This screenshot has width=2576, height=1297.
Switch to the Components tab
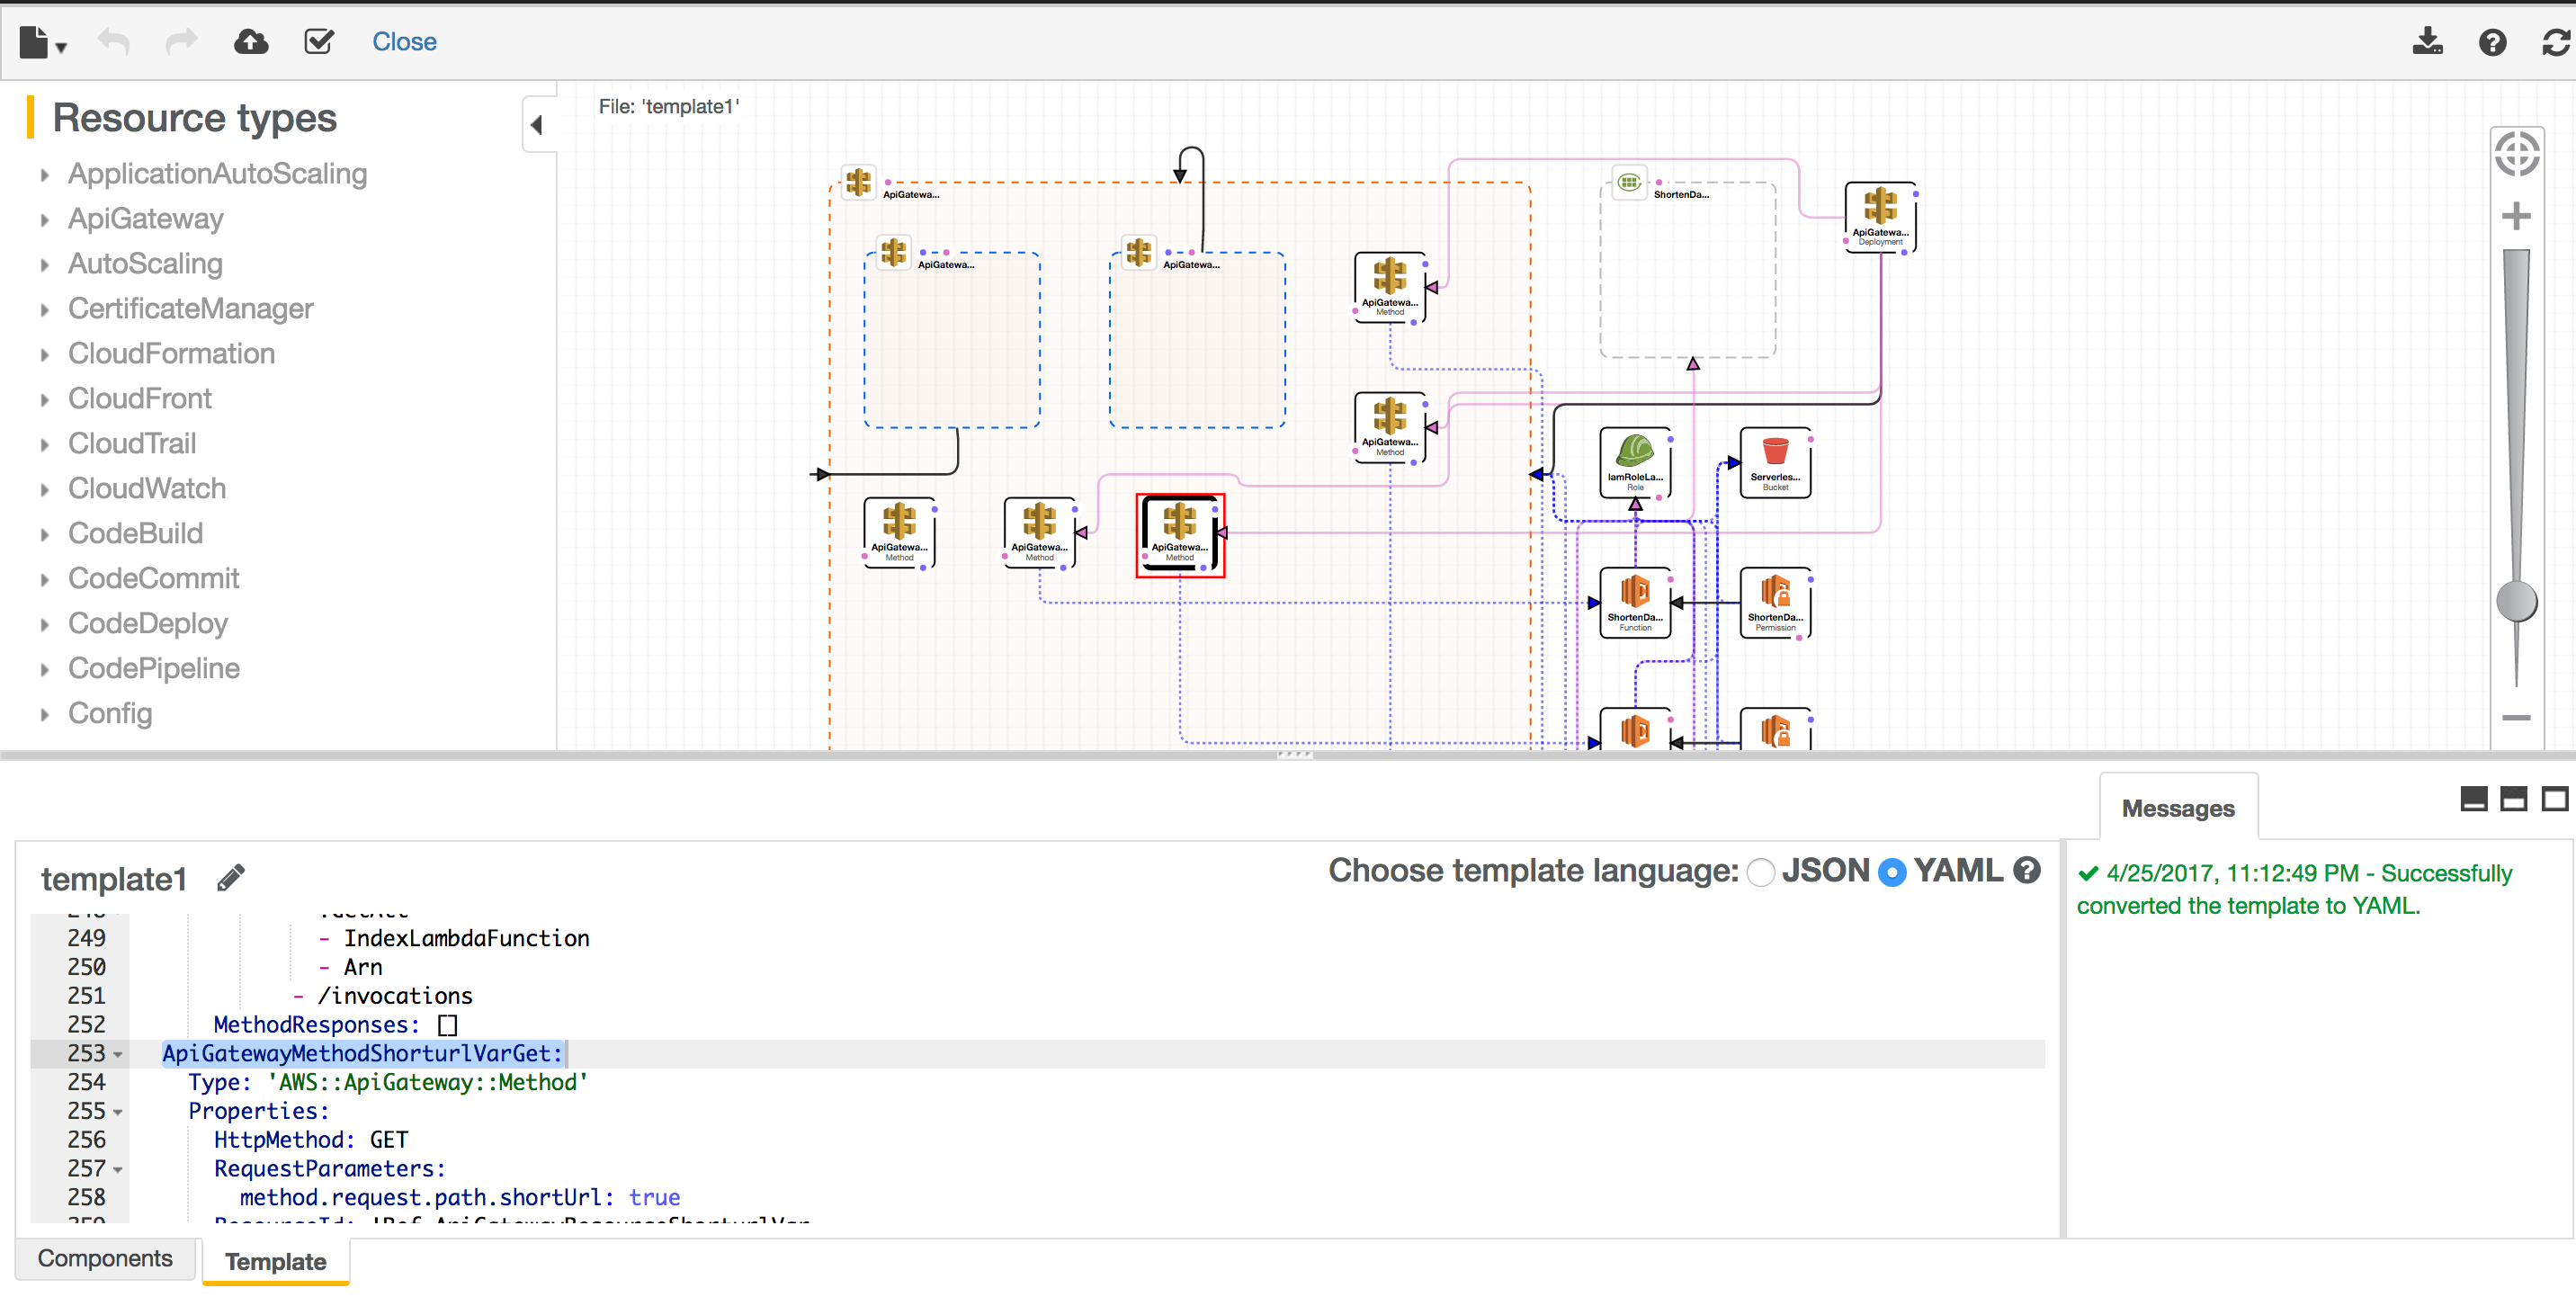click(105, 1258)
